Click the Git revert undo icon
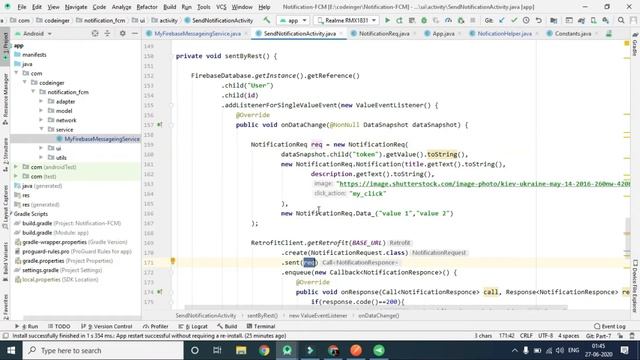Screen dimensions: 640x360 point(539,20)
